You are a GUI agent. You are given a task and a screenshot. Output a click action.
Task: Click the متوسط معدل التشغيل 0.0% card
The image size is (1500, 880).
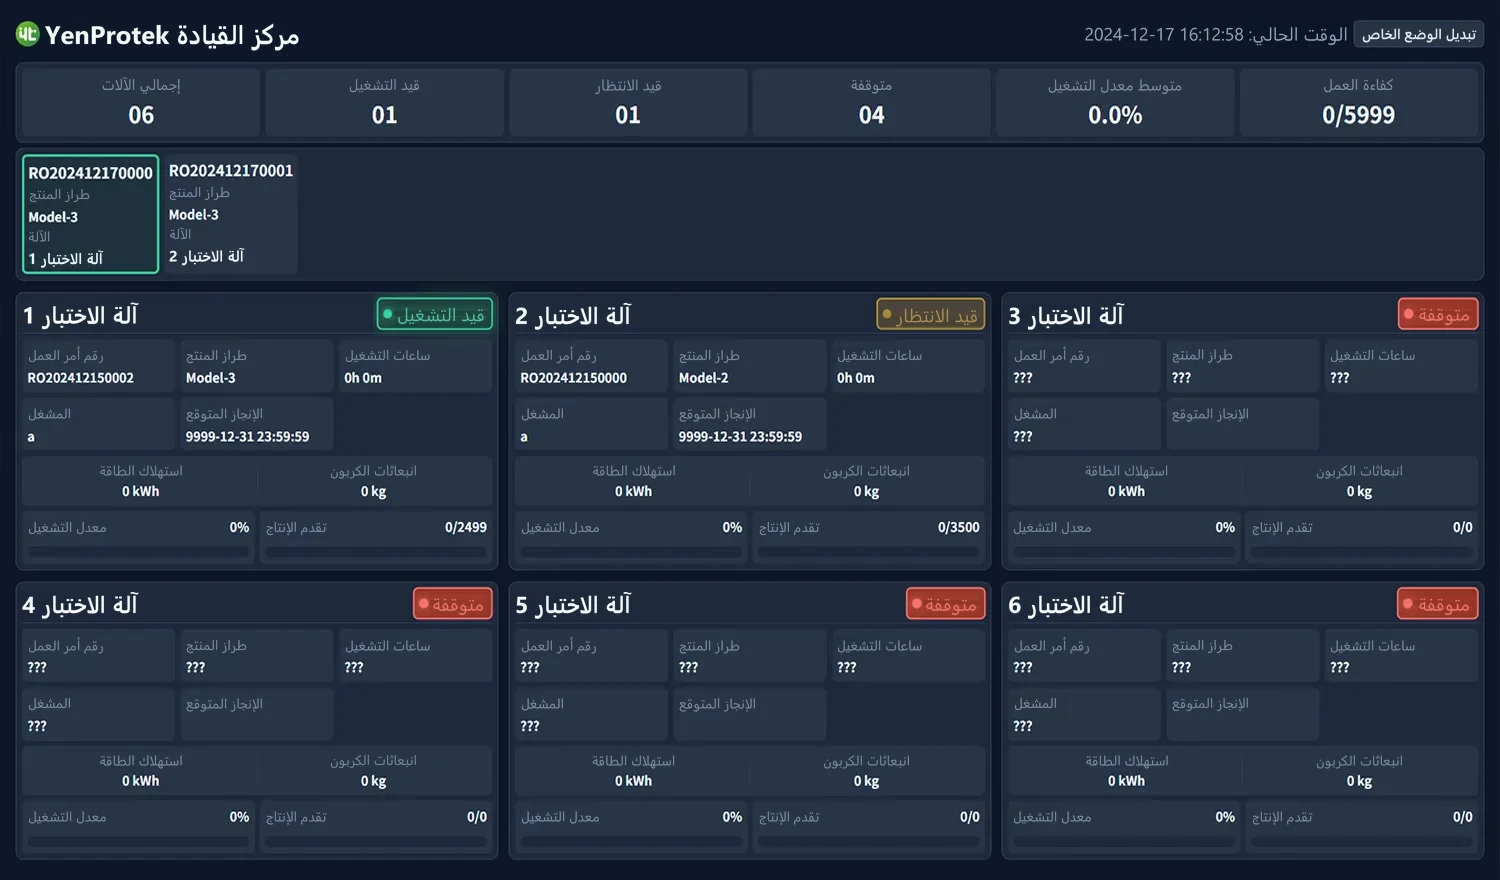[x=1115, y=102]
